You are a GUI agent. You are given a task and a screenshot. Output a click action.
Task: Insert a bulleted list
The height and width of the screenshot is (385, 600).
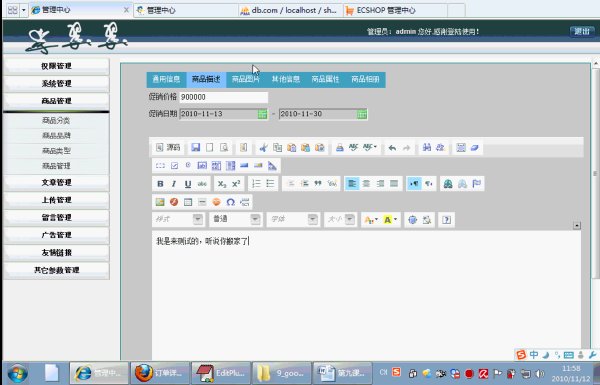(270, 184)
